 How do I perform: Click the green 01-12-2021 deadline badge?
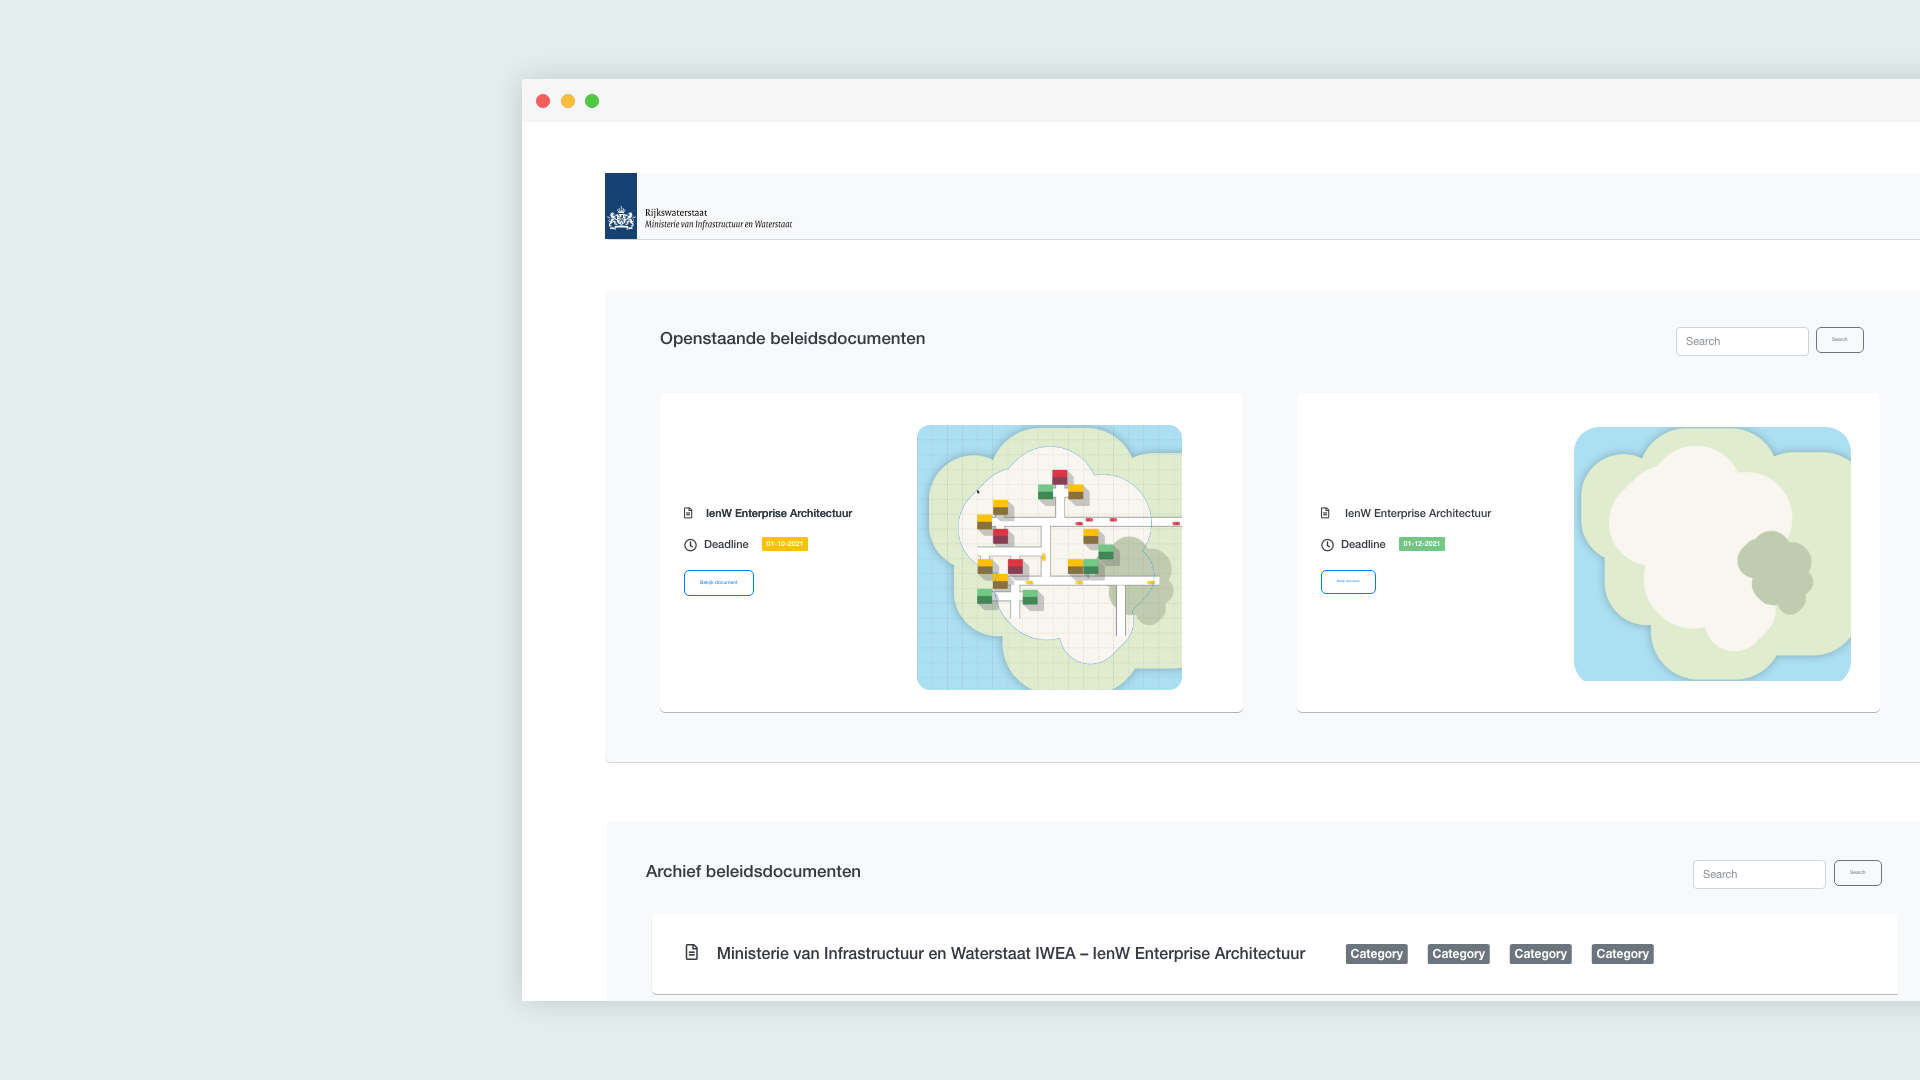click(x=1421, y=544)
